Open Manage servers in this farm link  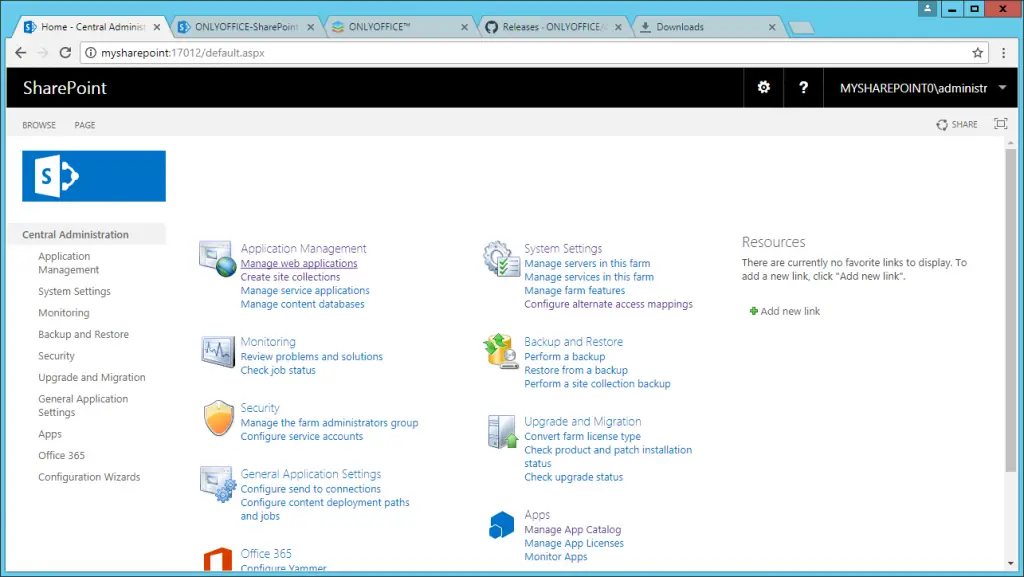[587, 264]
